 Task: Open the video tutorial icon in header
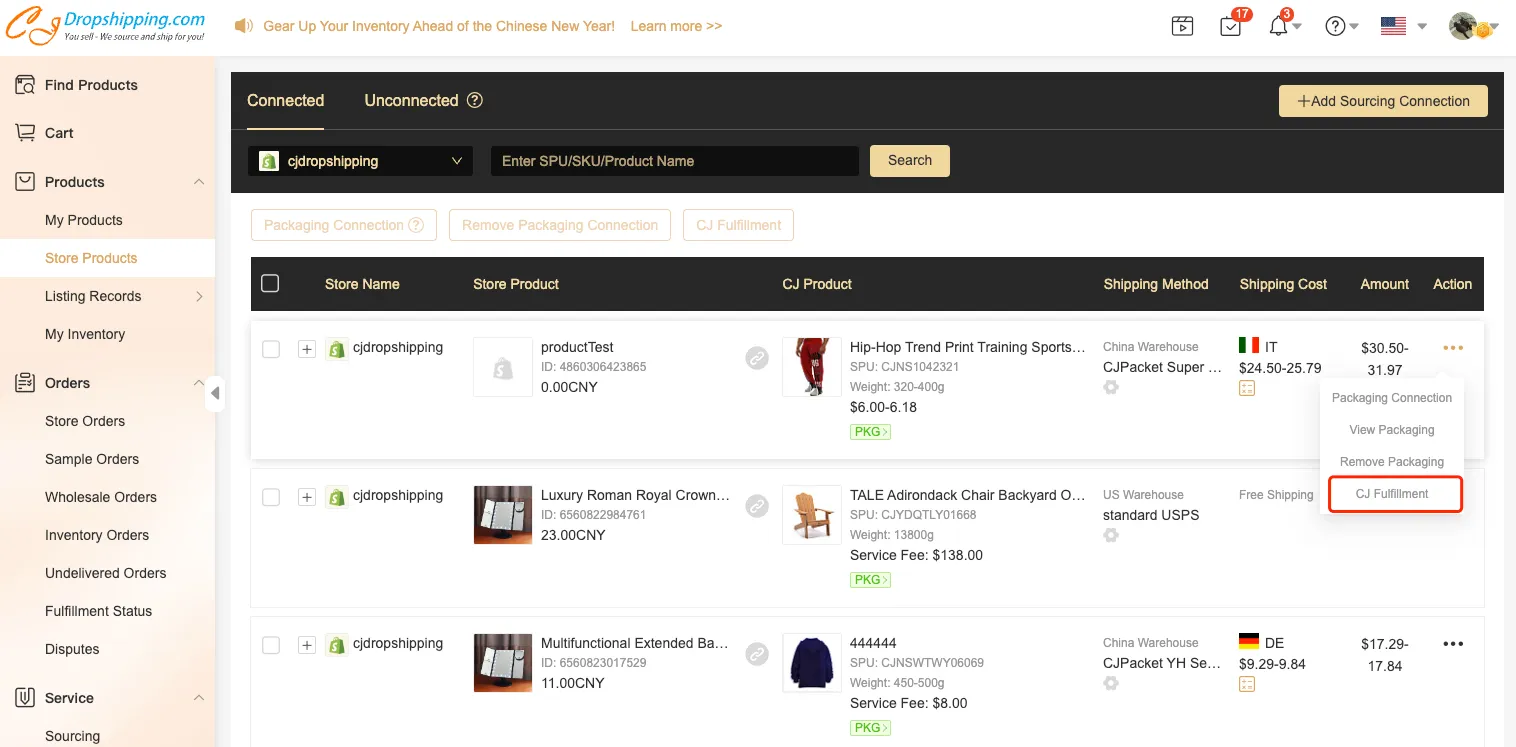click(x=1182, y=27)
